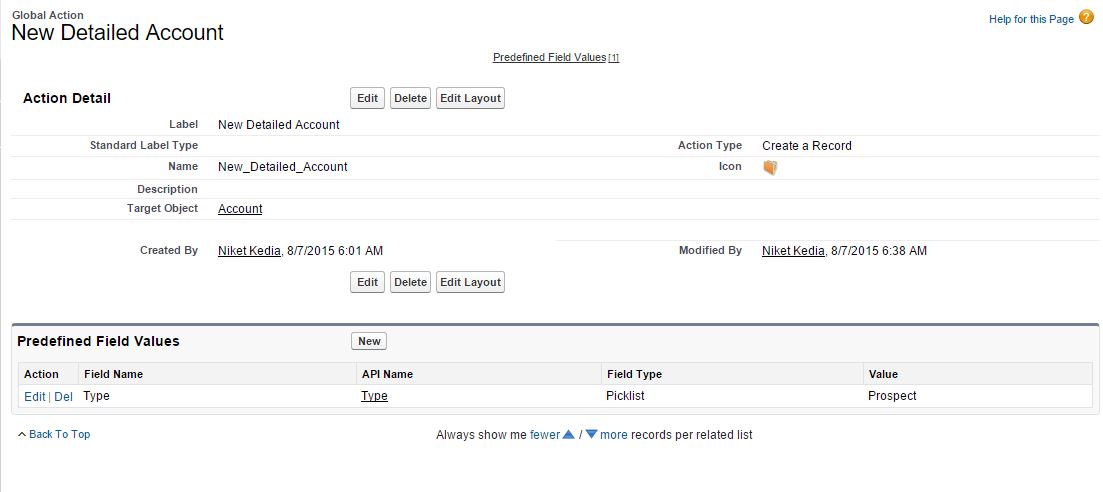Click the caret icon beside Back To Top
This screenshot has height=492, width=1103.
(22, 434)
